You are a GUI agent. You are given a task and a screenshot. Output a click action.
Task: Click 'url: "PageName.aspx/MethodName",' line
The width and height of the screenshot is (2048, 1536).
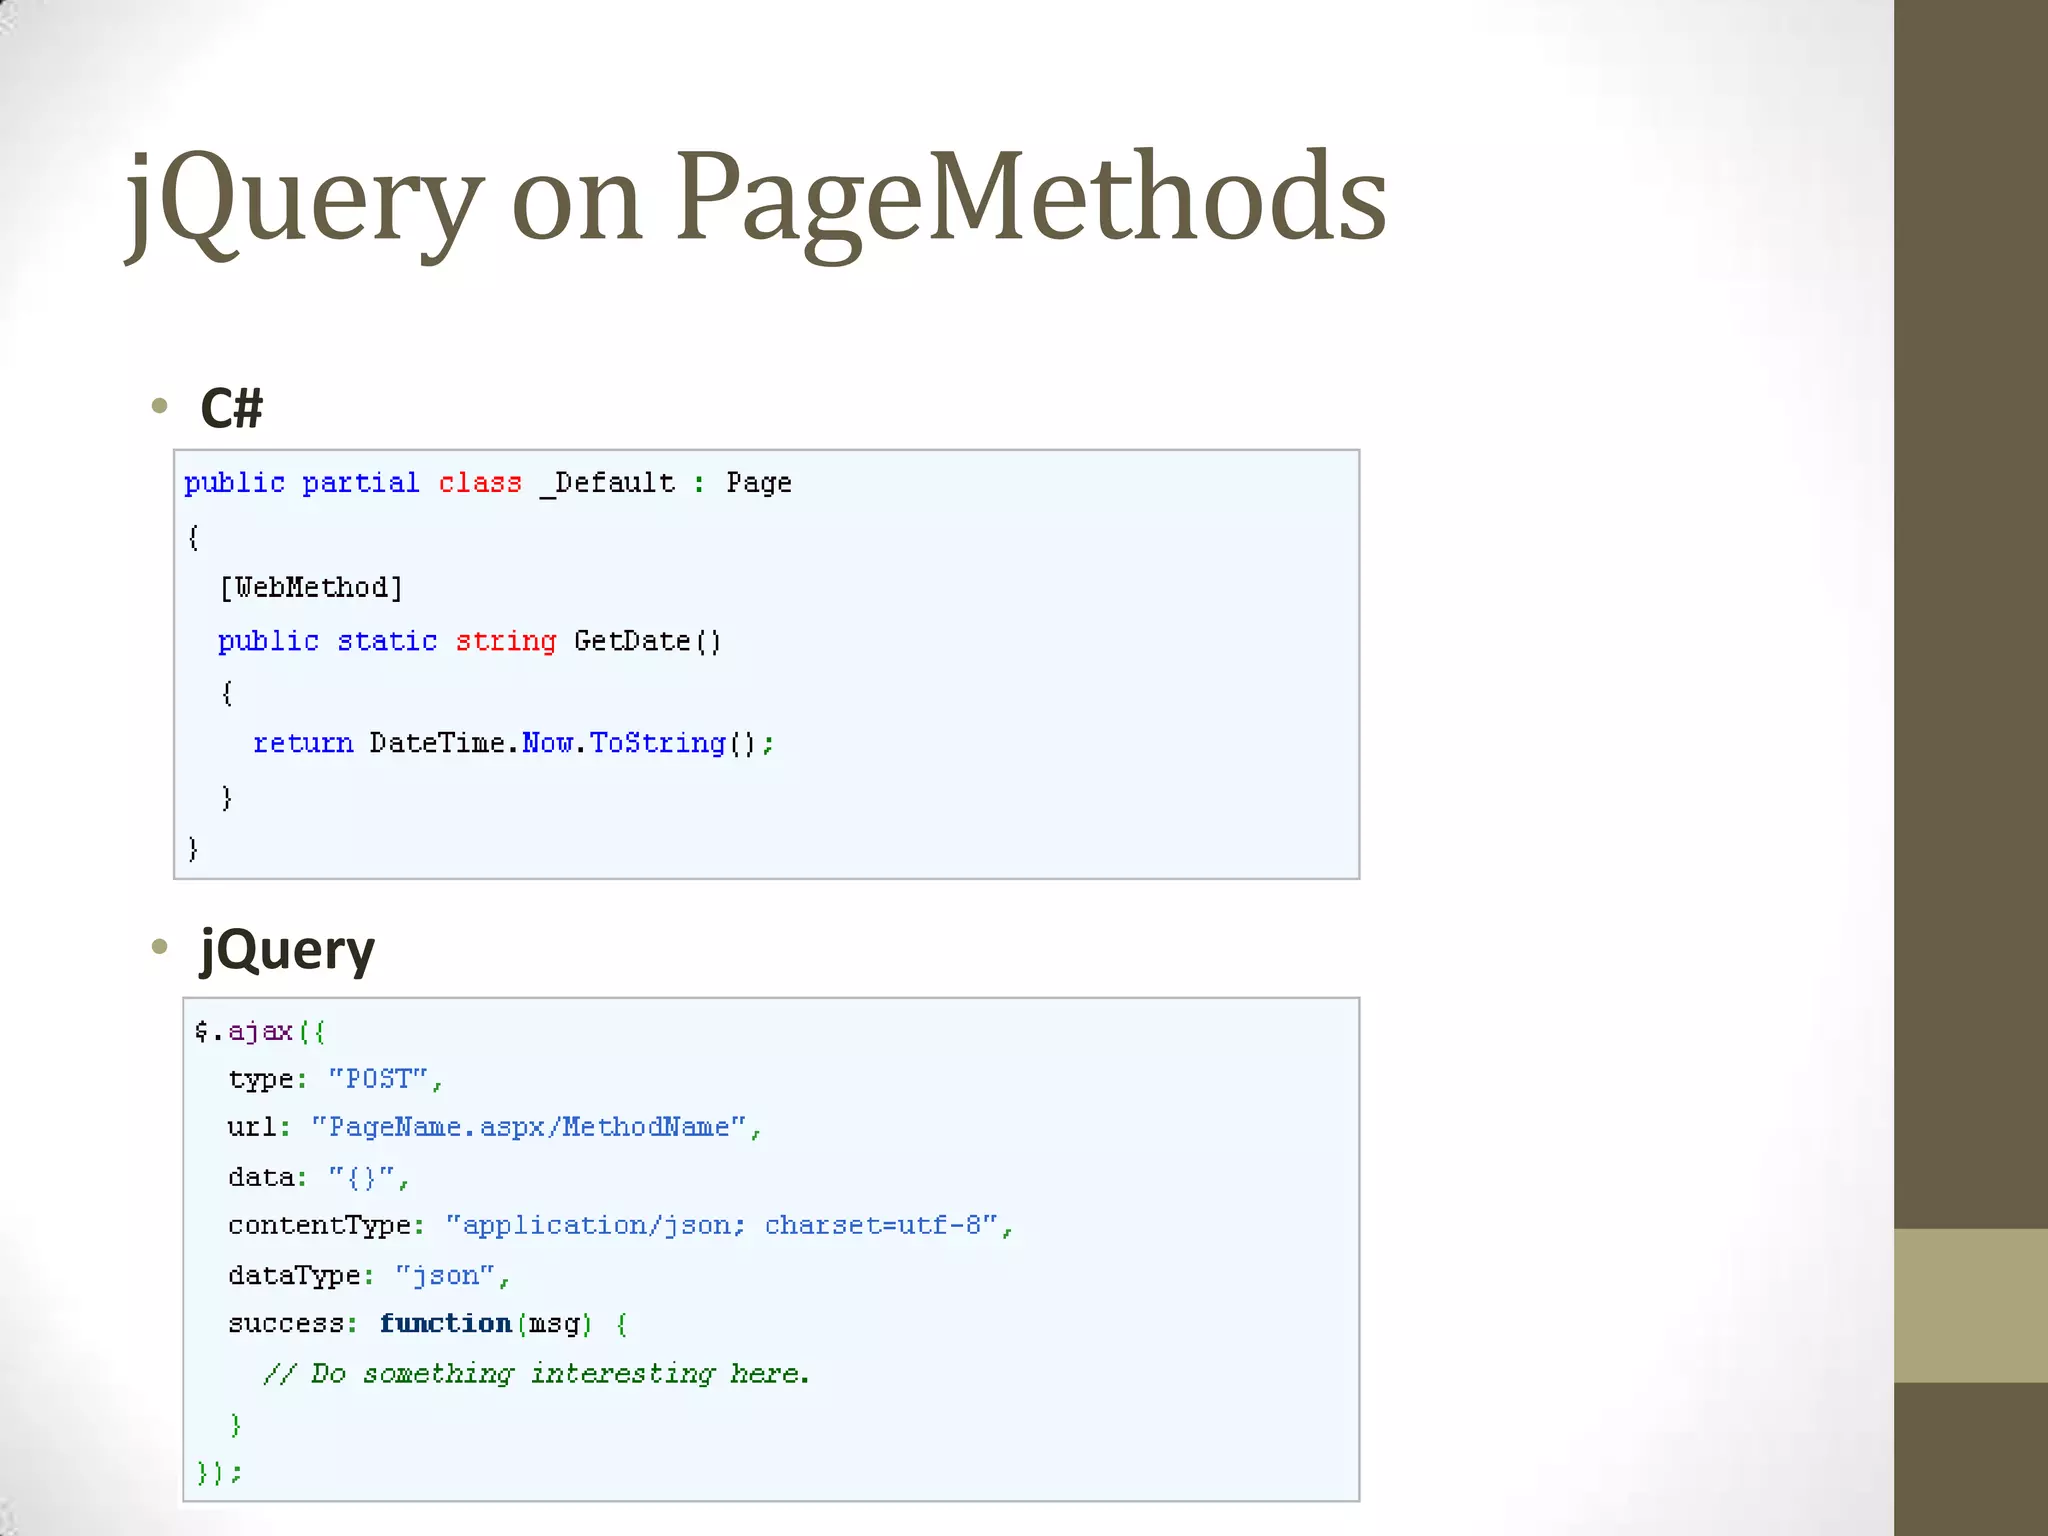[x=495, y=1128]
